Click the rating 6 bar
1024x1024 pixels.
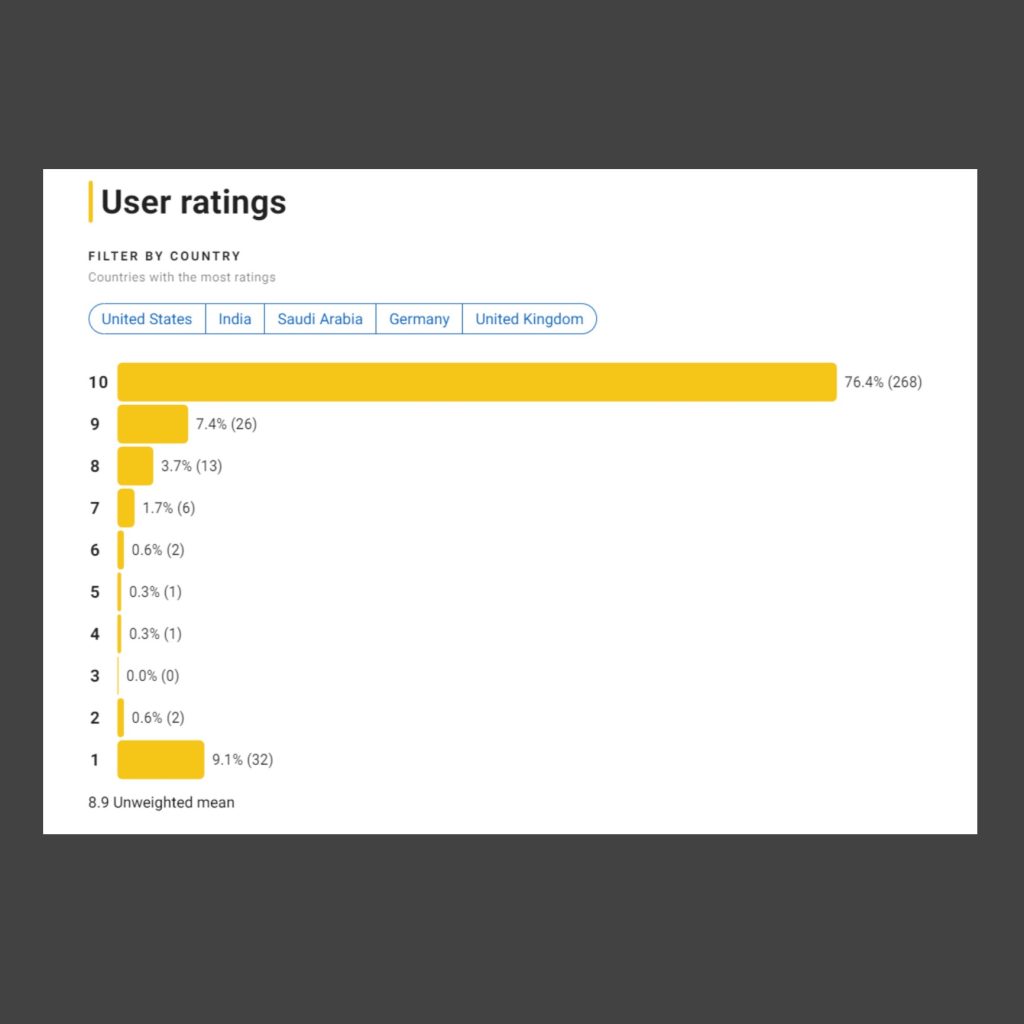pos(121,550)
